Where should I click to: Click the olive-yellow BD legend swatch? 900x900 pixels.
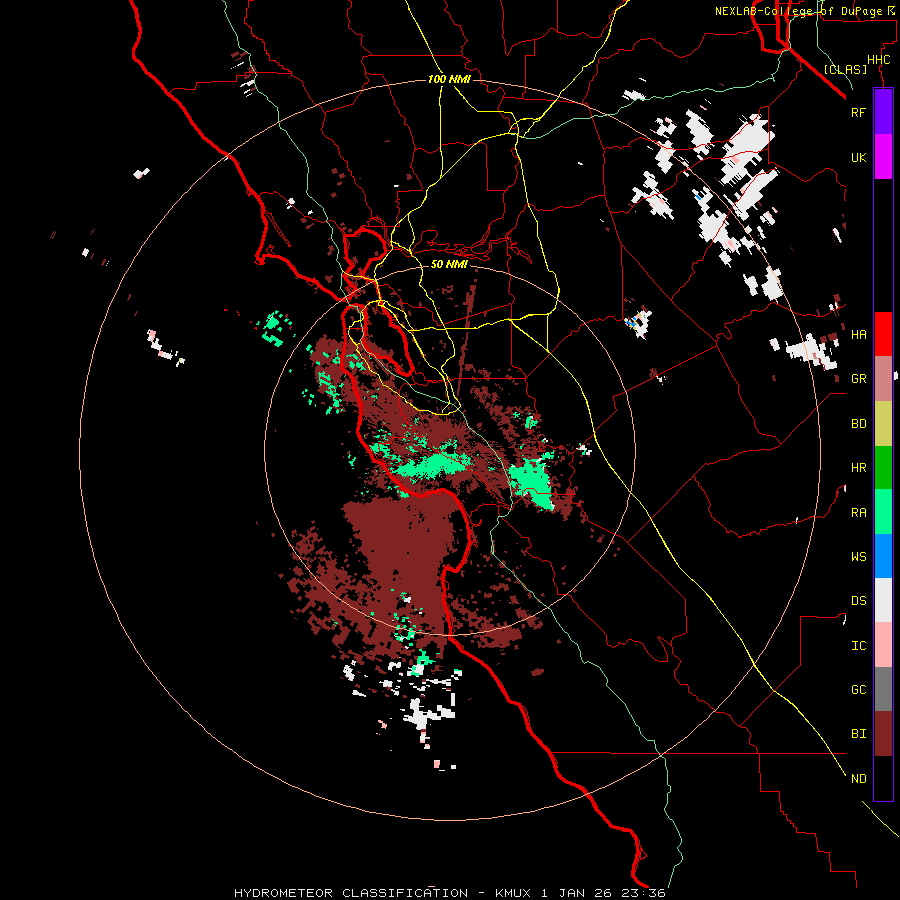point(883,423)
